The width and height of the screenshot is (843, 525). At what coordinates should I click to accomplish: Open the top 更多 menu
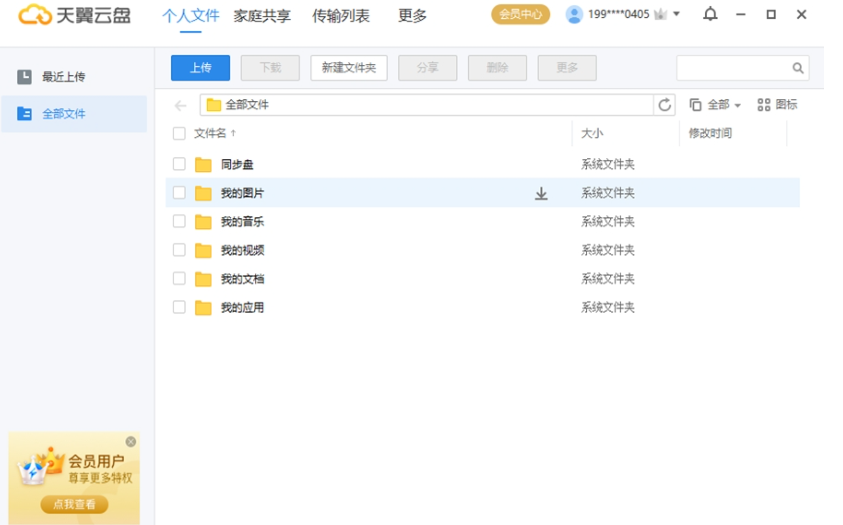[x=412, y=16]
